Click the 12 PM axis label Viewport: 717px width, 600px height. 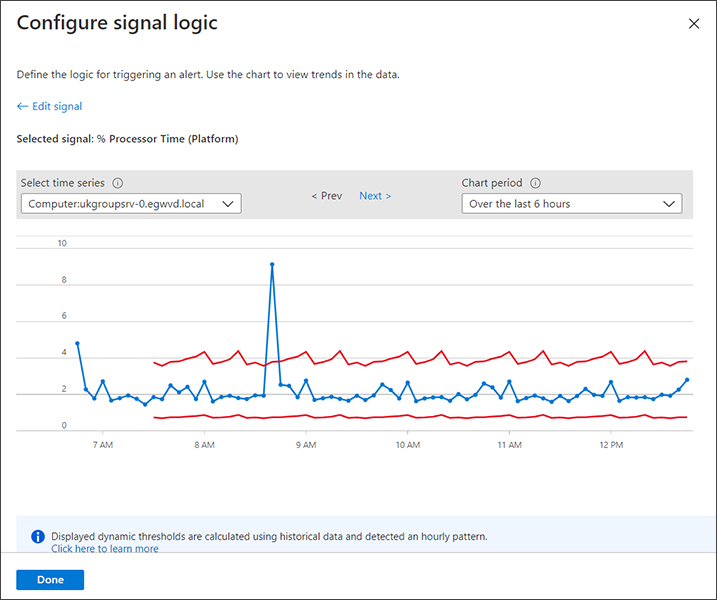pyautogui.click(x=611, y=445)
